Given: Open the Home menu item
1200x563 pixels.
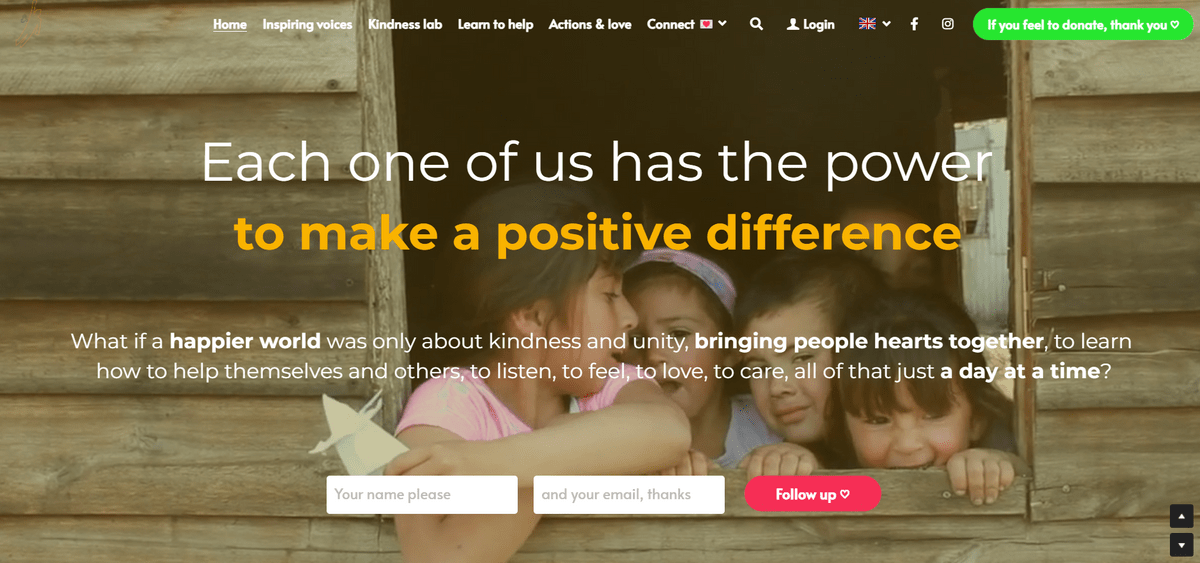Looking at the screenshot, I should [x=230, y=24].
